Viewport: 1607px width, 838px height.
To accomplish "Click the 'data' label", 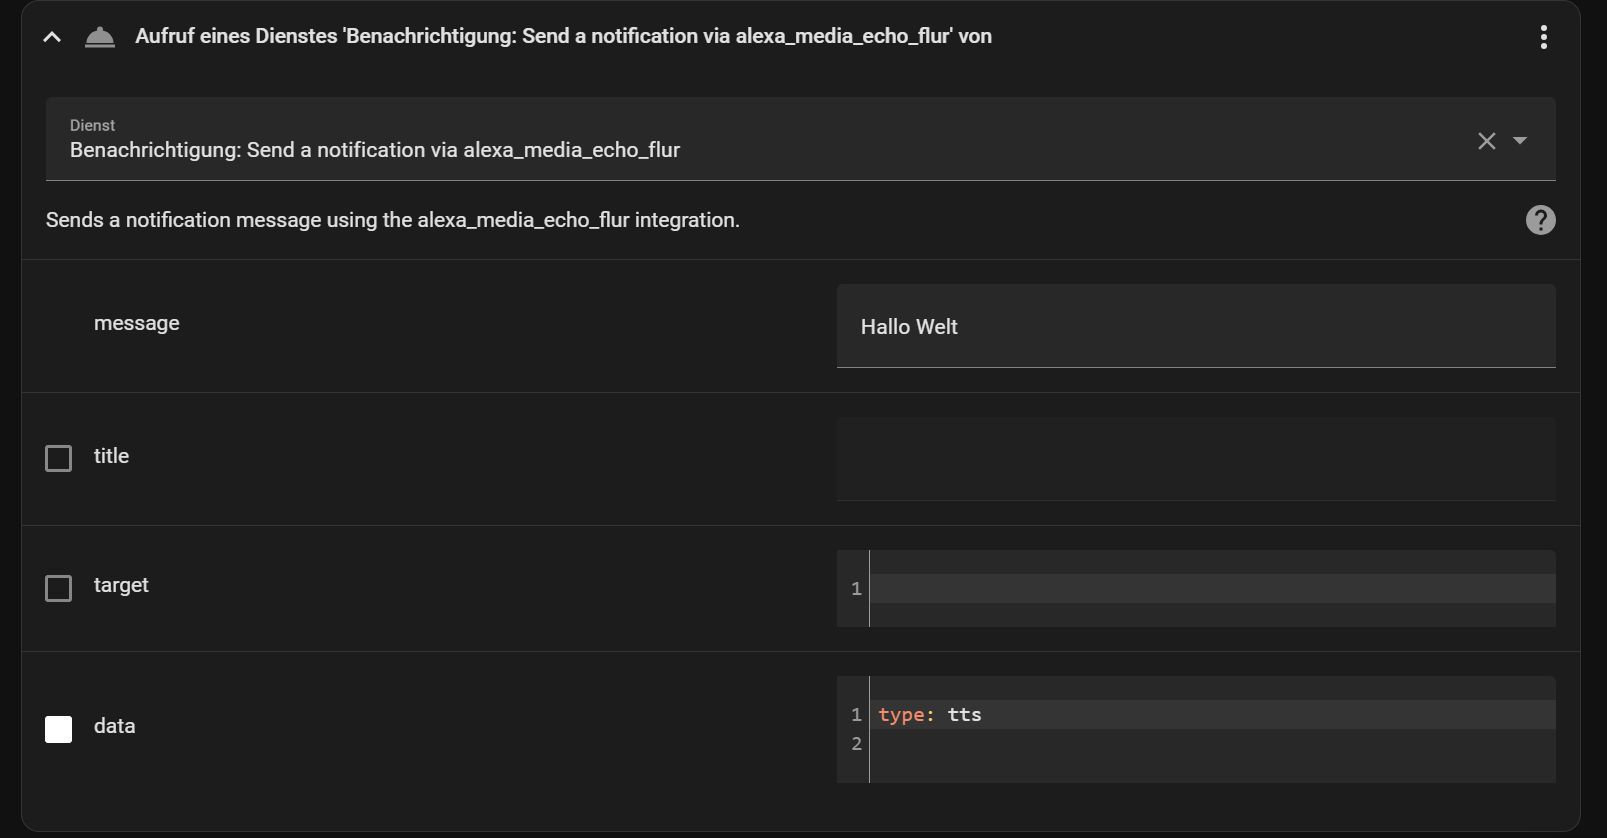I will click(114, 726).
